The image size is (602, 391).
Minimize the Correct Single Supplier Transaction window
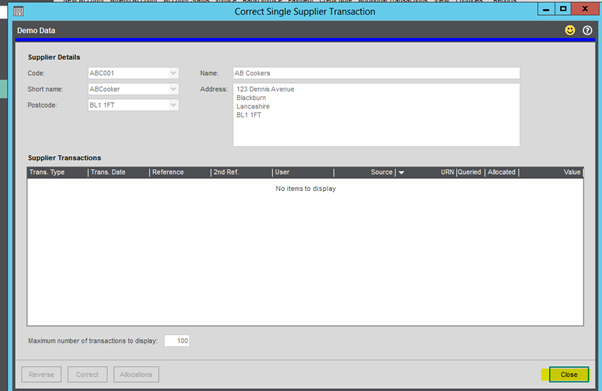pyautogui.click(x=546, y=9)
